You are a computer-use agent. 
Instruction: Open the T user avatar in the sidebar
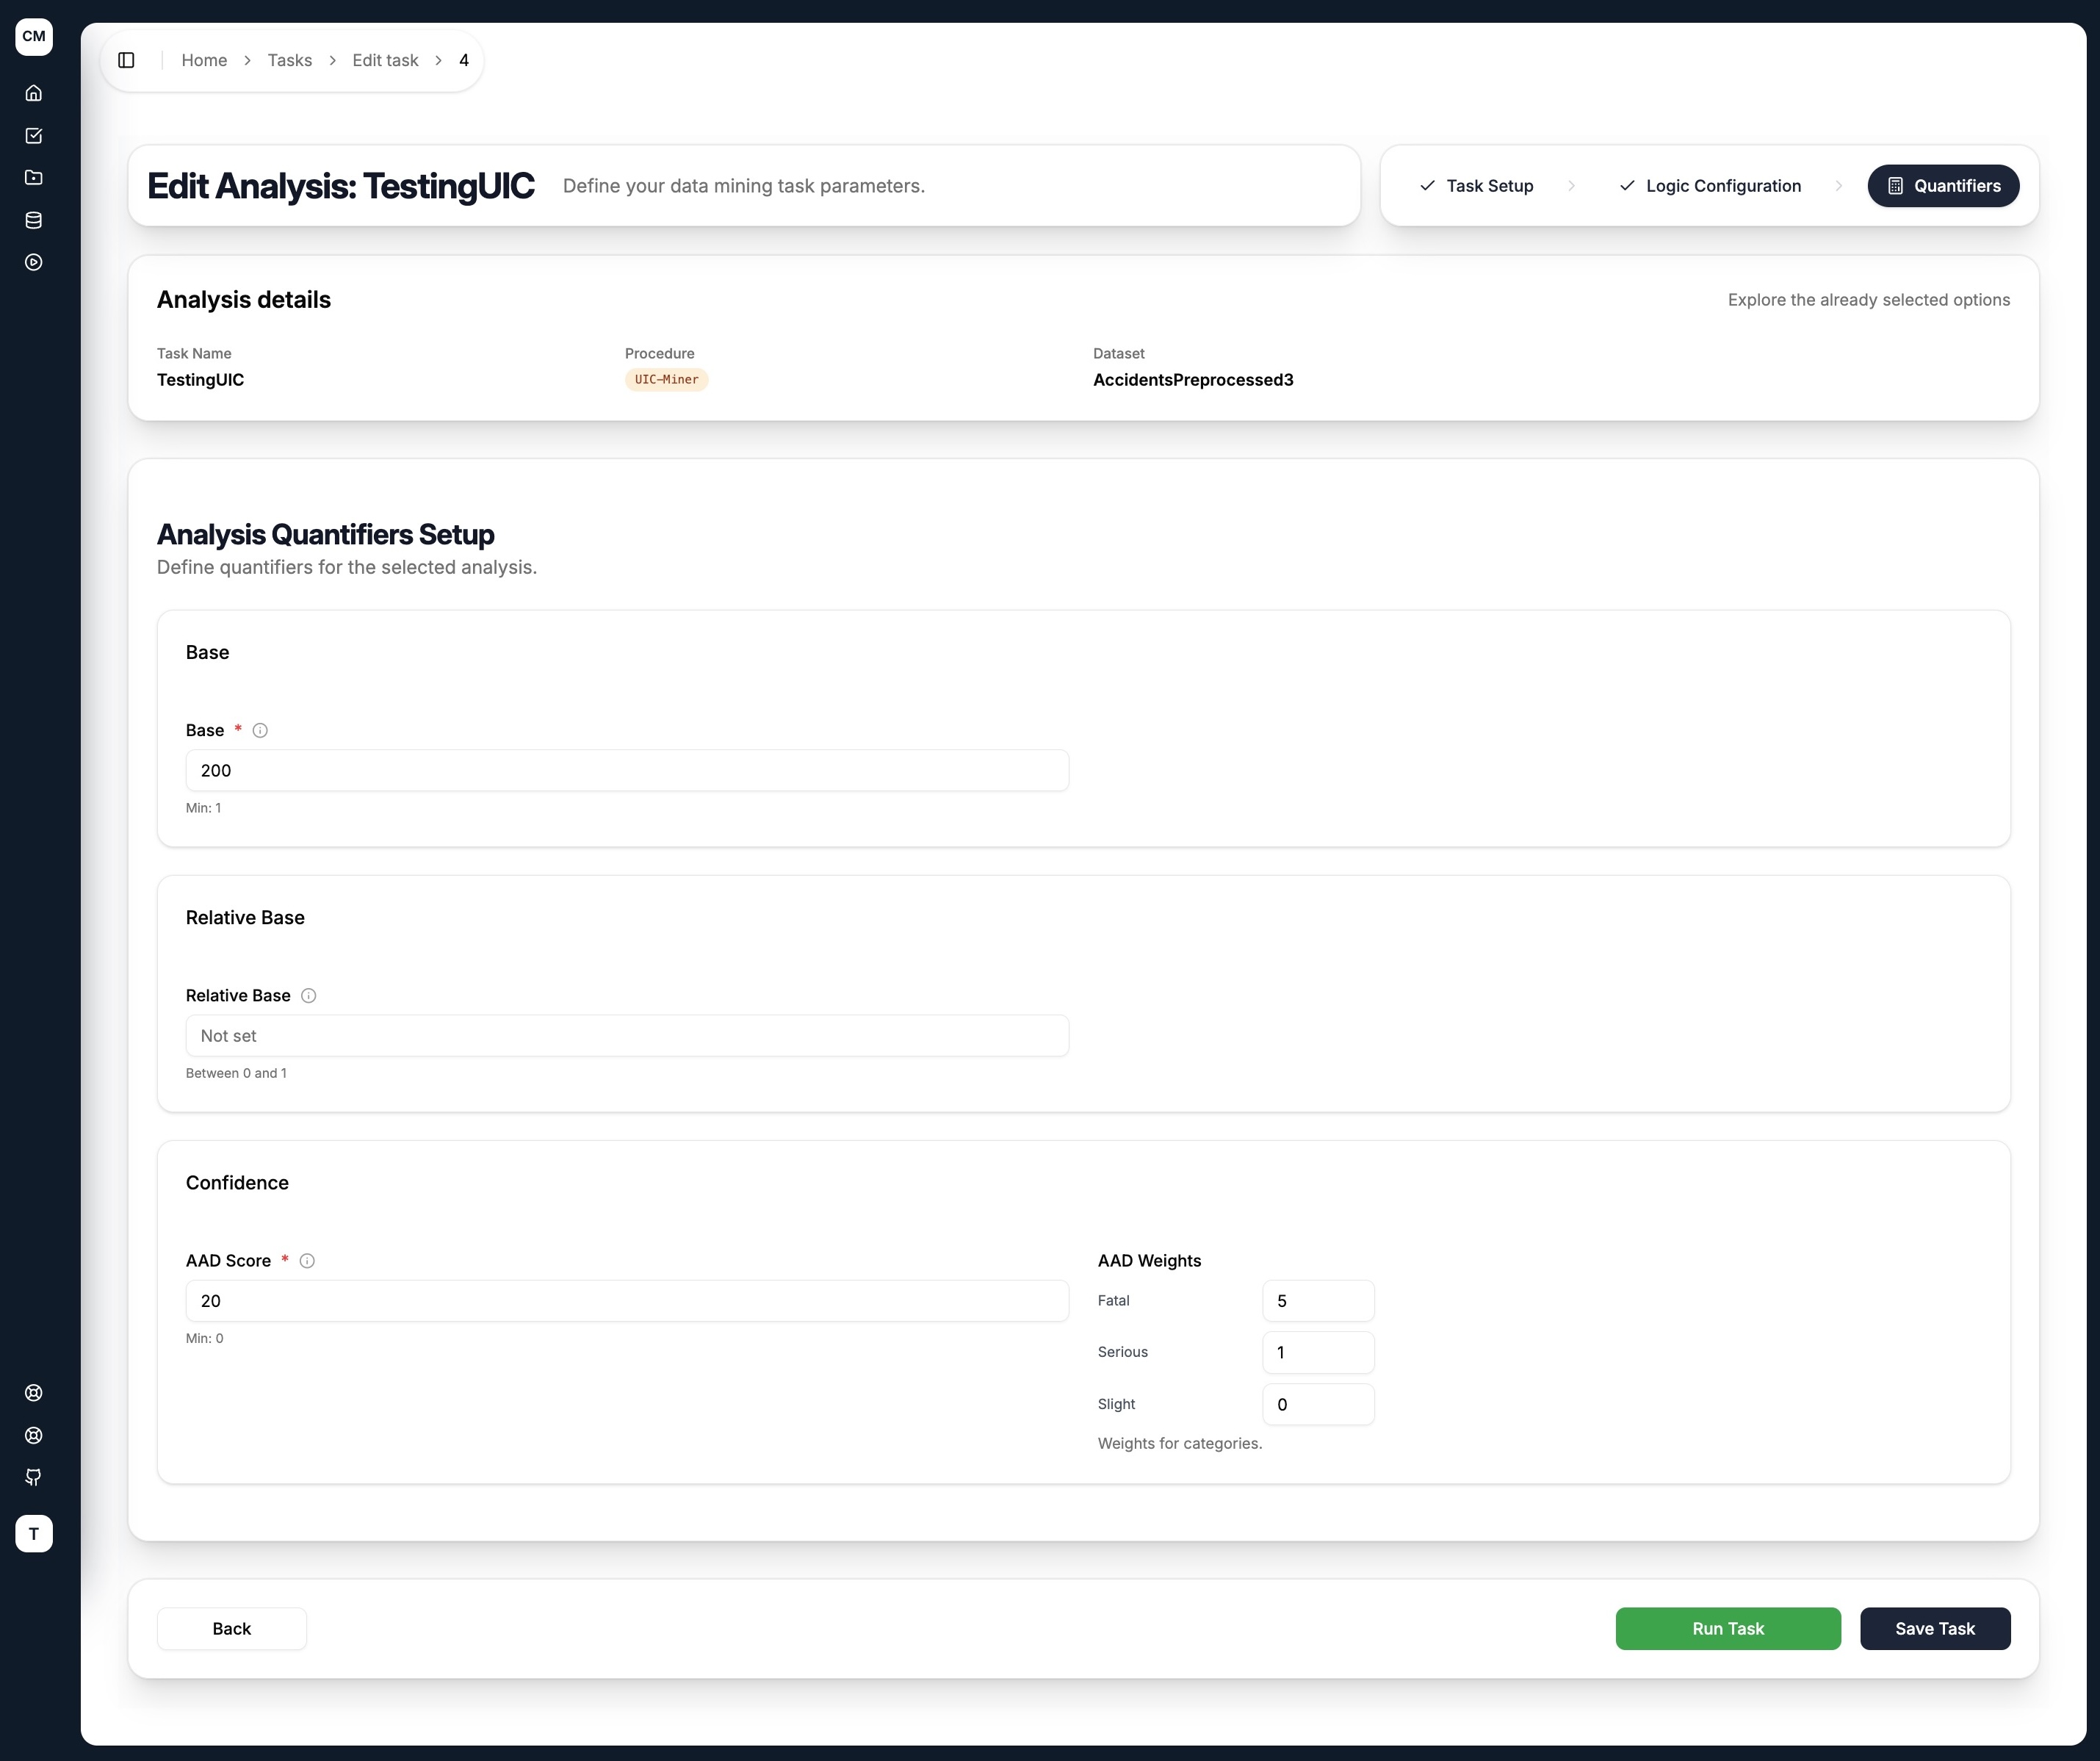(34, 1534)
